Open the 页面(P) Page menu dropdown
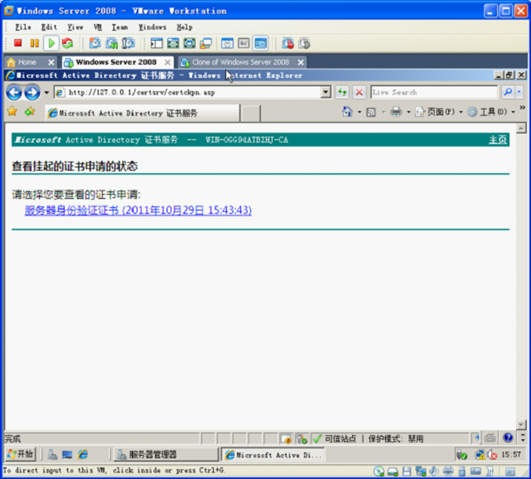This screenshot has height=479, width=531. pyautogui.click(x=439, y=111)
